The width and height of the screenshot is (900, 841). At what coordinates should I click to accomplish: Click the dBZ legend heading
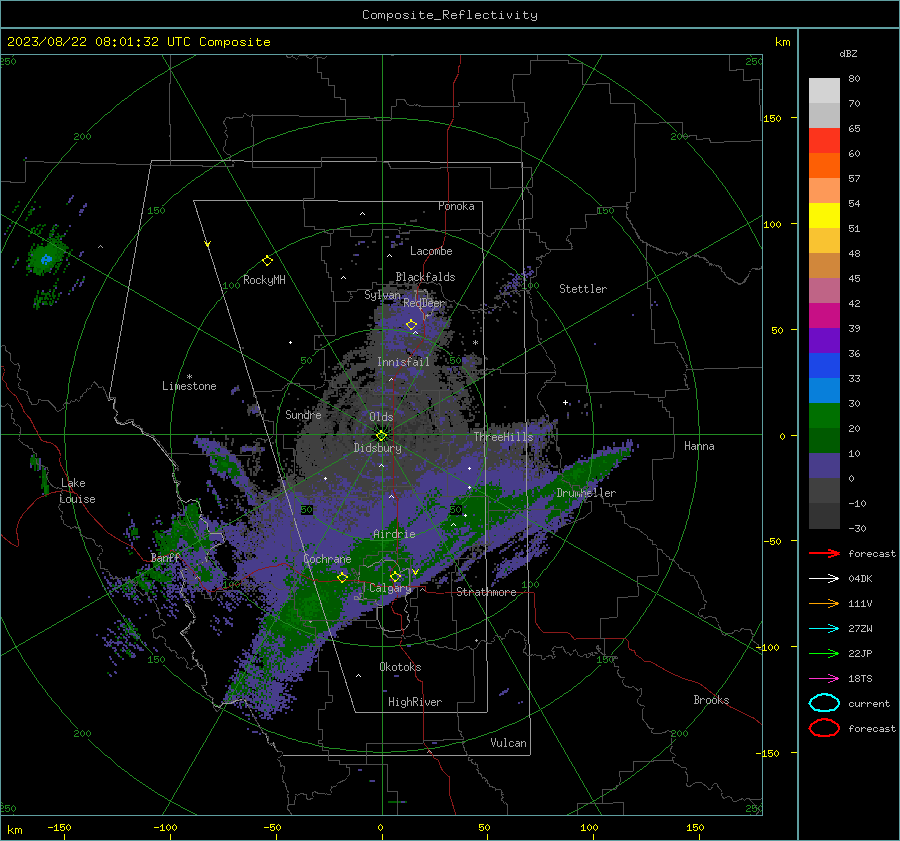coord(848,54)
